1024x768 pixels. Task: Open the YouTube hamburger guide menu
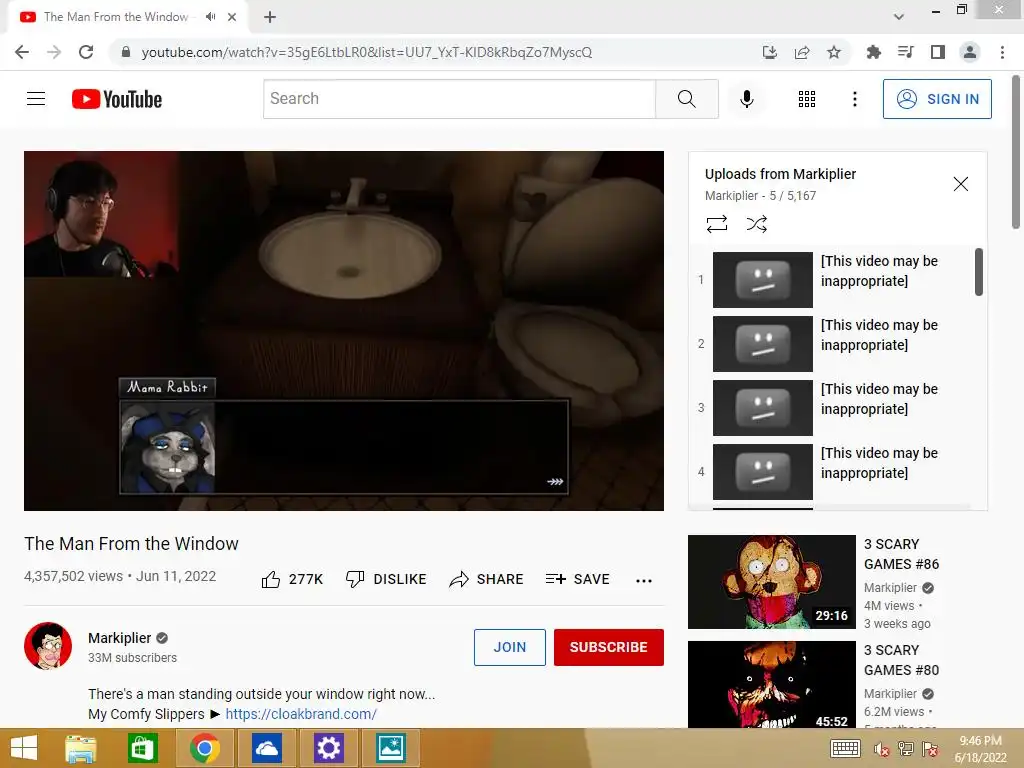[x=36, y=99]
